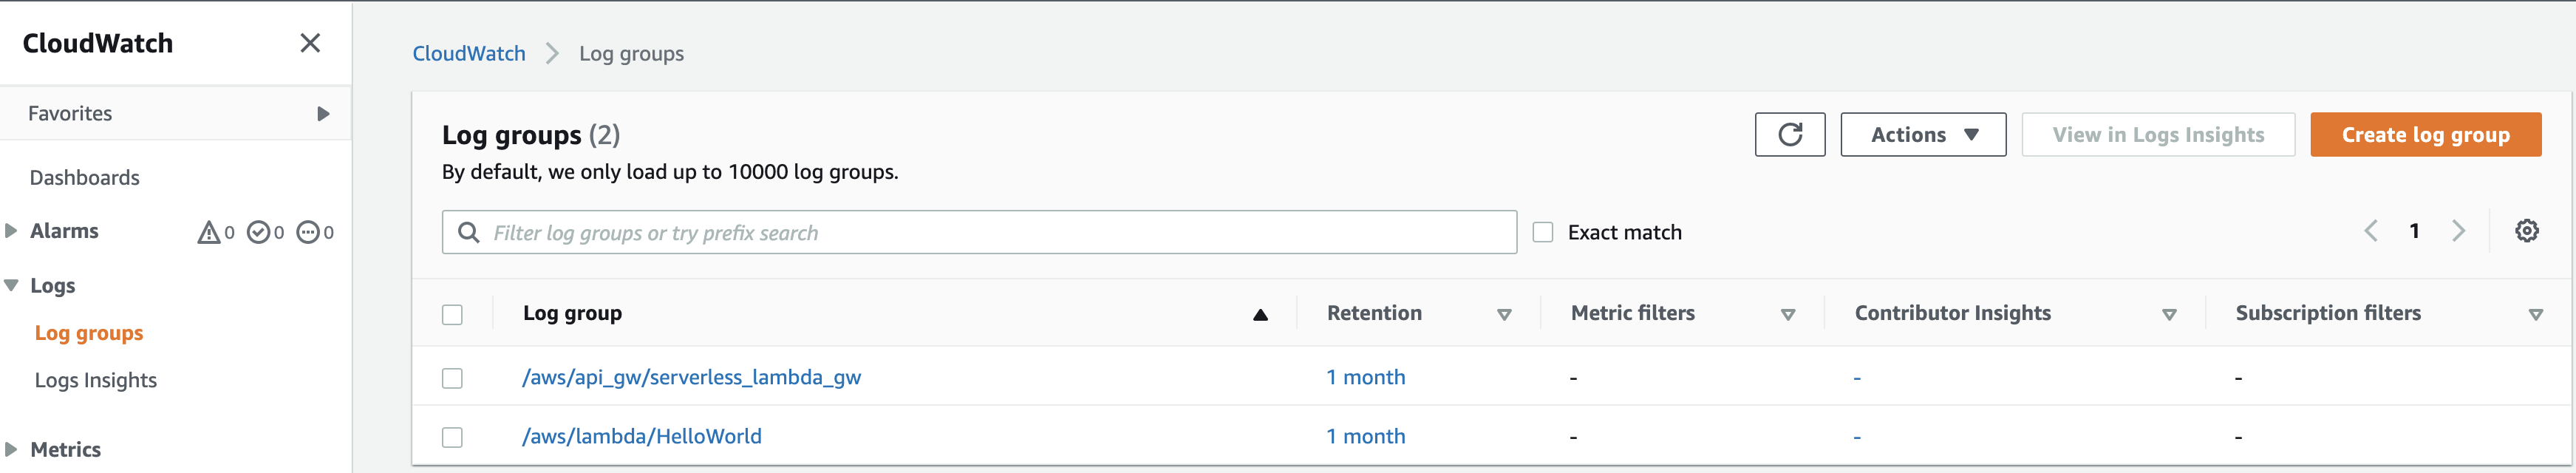2576x473 pixels.
Task: Select the /aws/lambda/HelloWorld row checkbox
Action: 452,437
